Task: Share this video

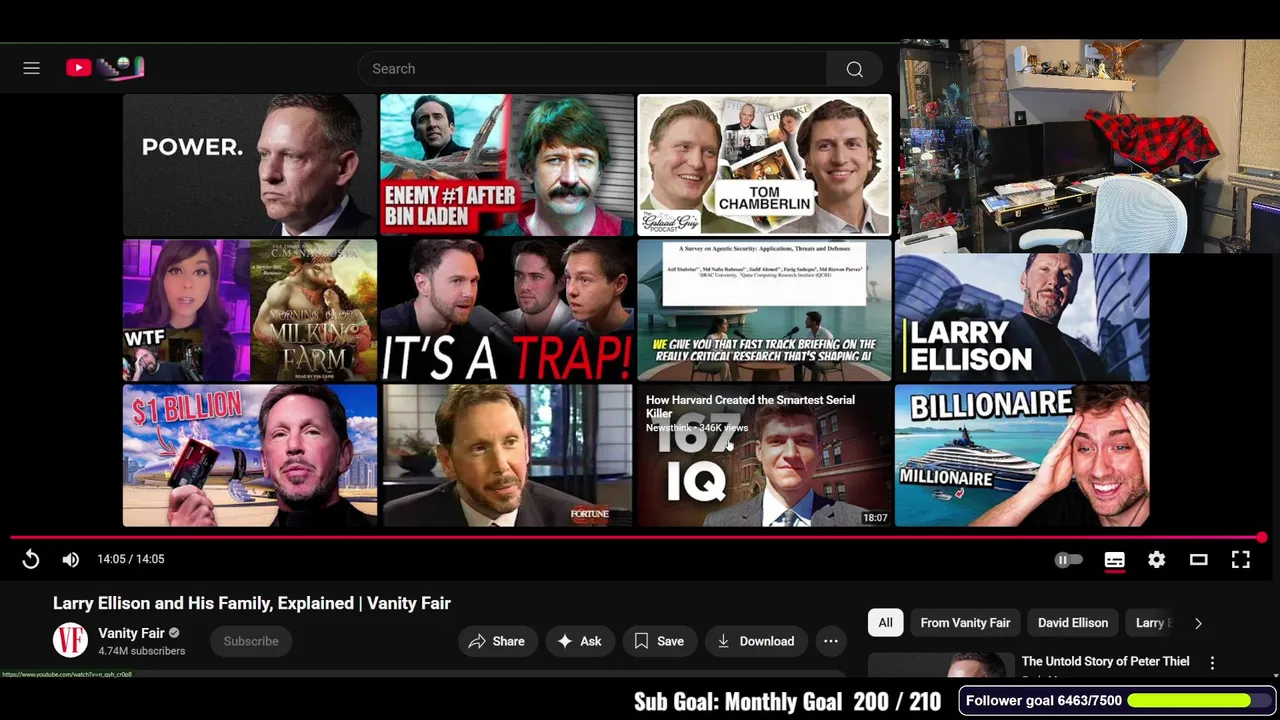Action: [x=497, y=641]
